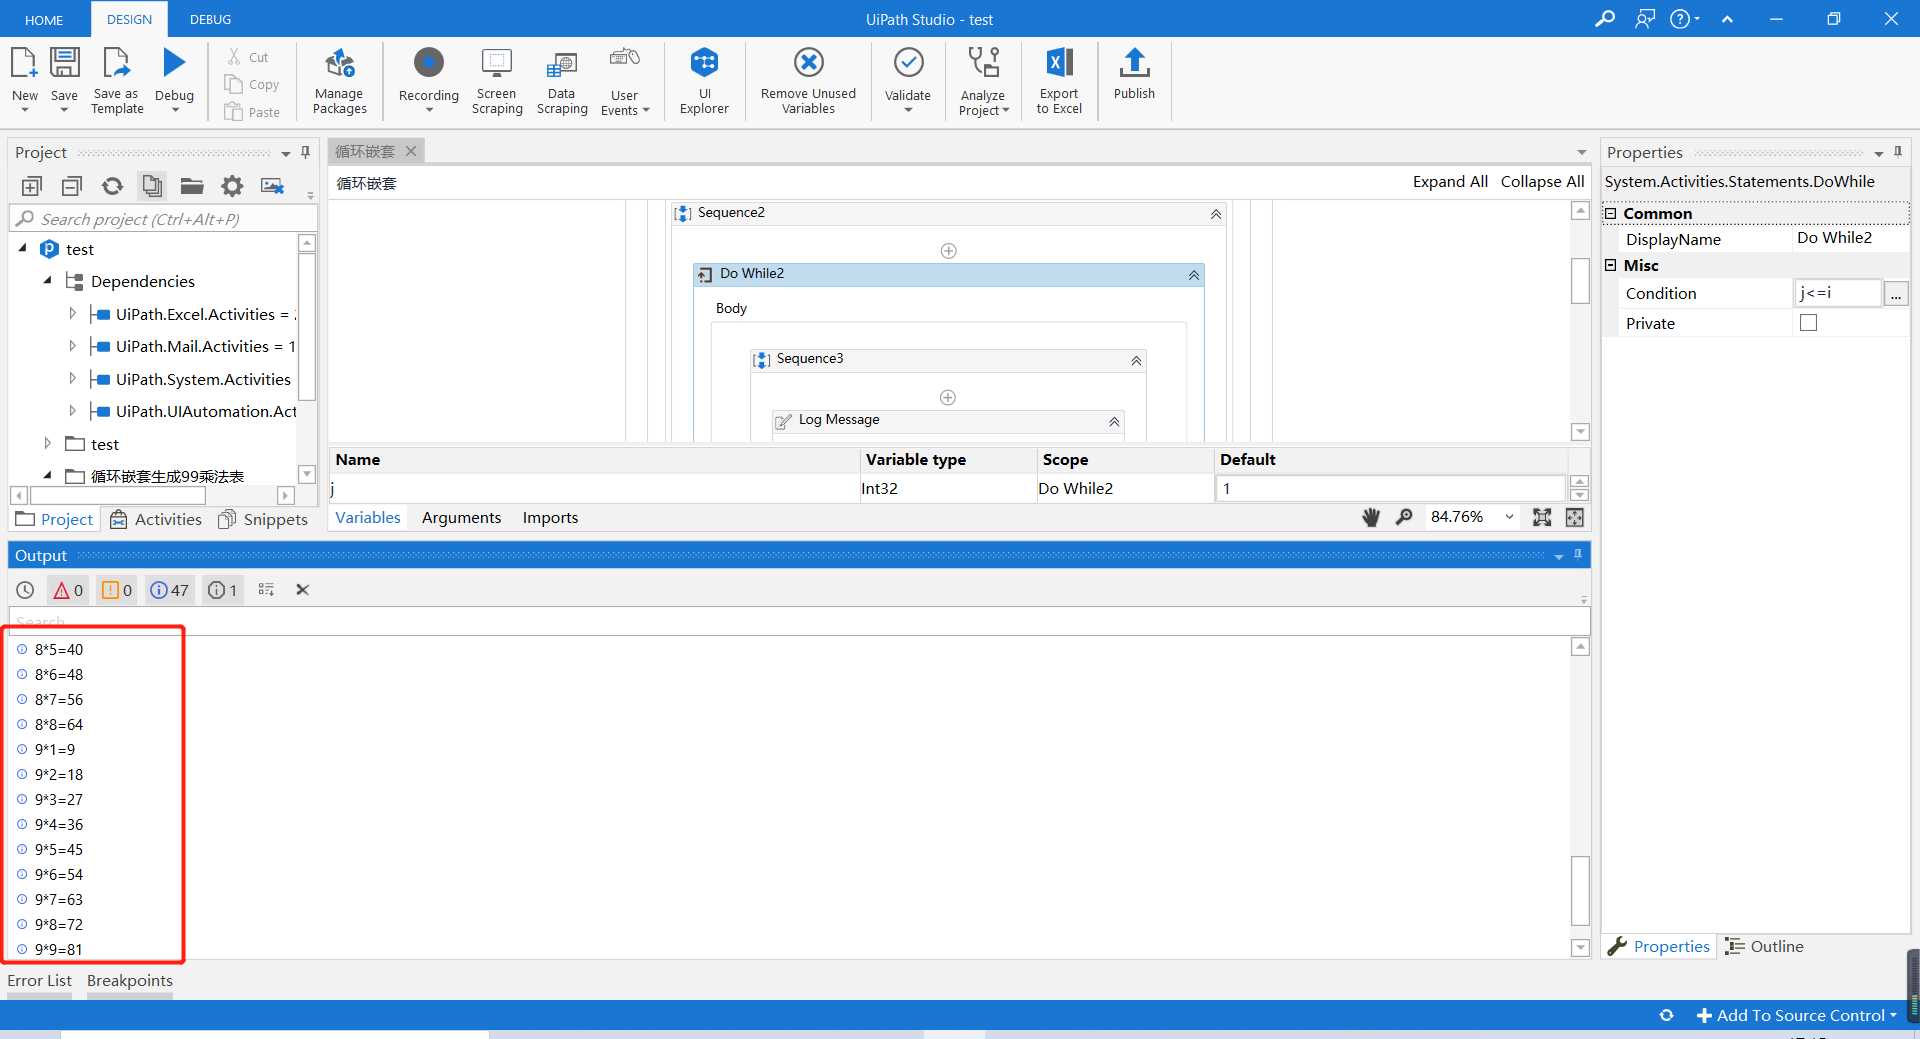
Task: Focus the Search project field
Action: 163,219
